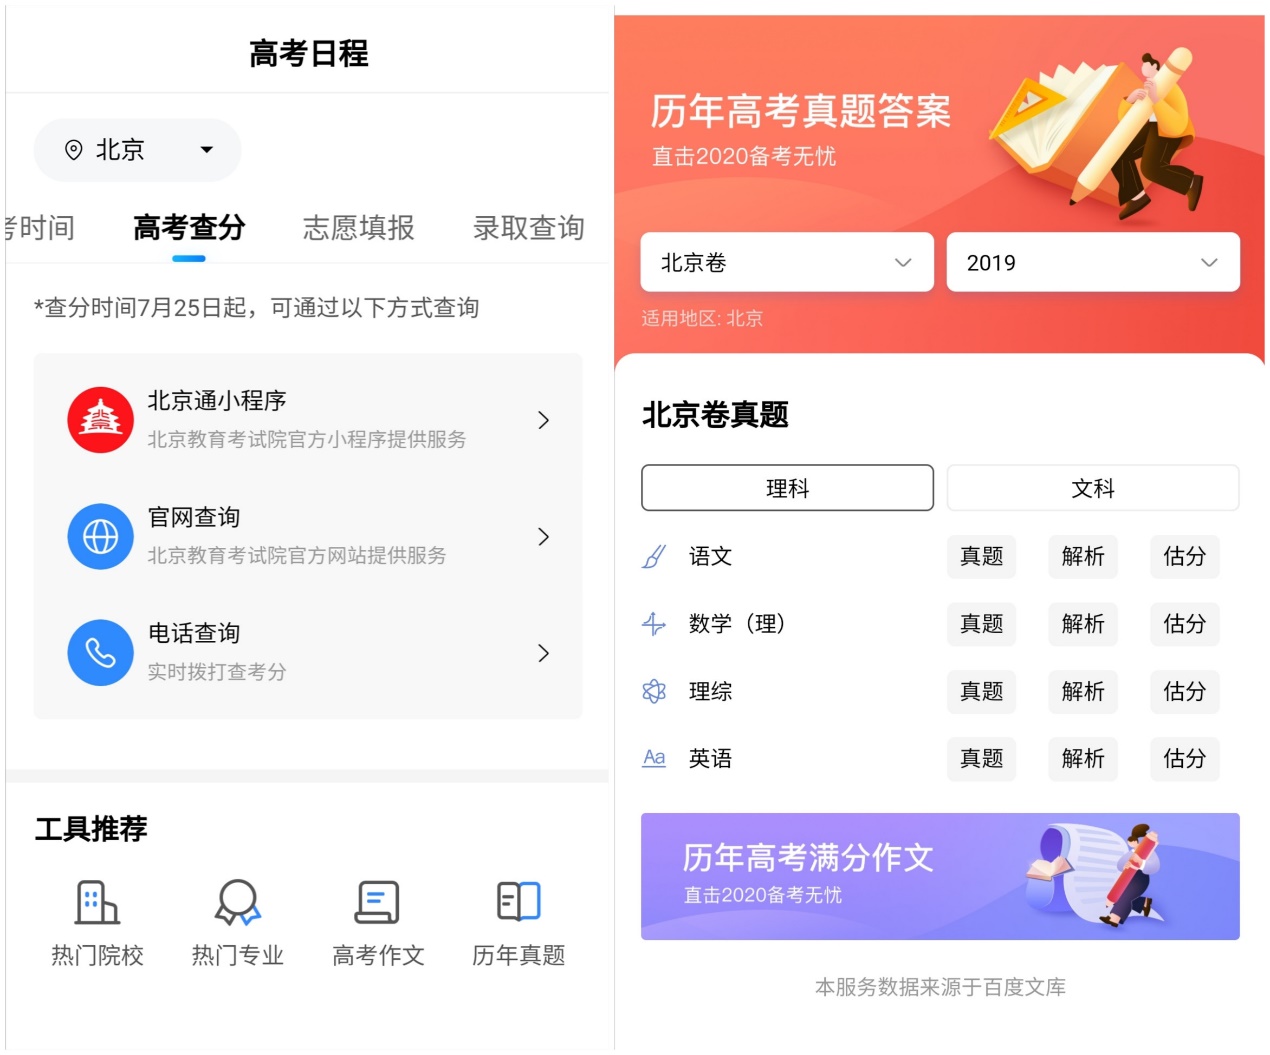Open the 高考作文 tool icon
Viewport: 1270px width, 1055px height.
coord(377,903)
